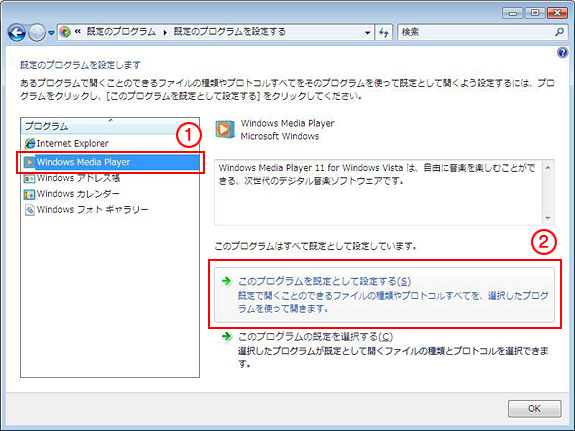Click the Back navigation arrow
This screenshot has width=575, height=431.
[17, 33]
